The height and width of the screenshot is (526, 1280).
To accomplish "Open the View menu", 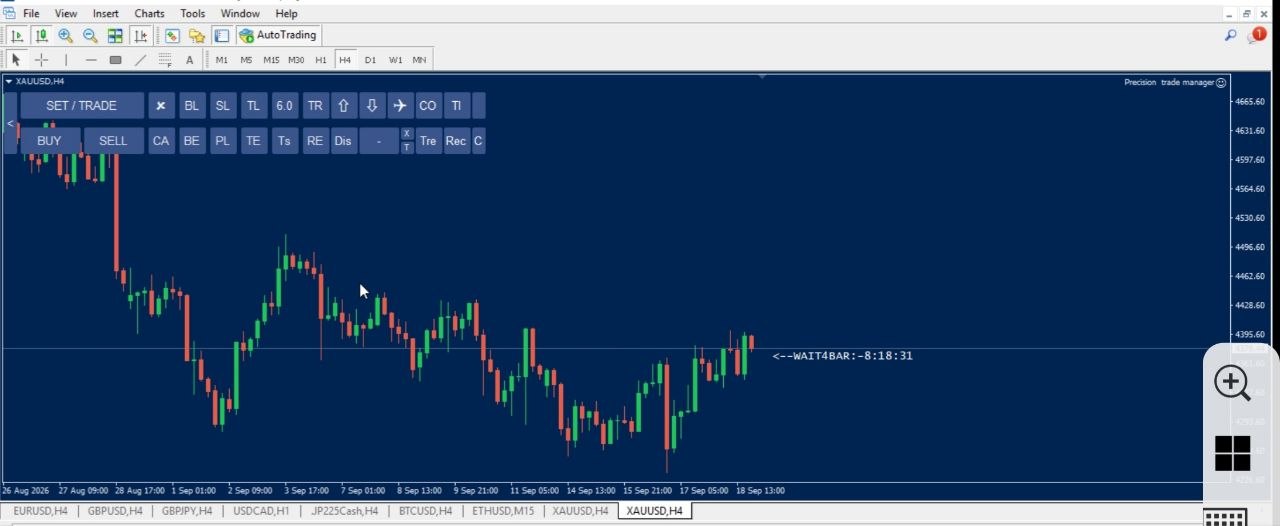I will [x=66, y=13].
